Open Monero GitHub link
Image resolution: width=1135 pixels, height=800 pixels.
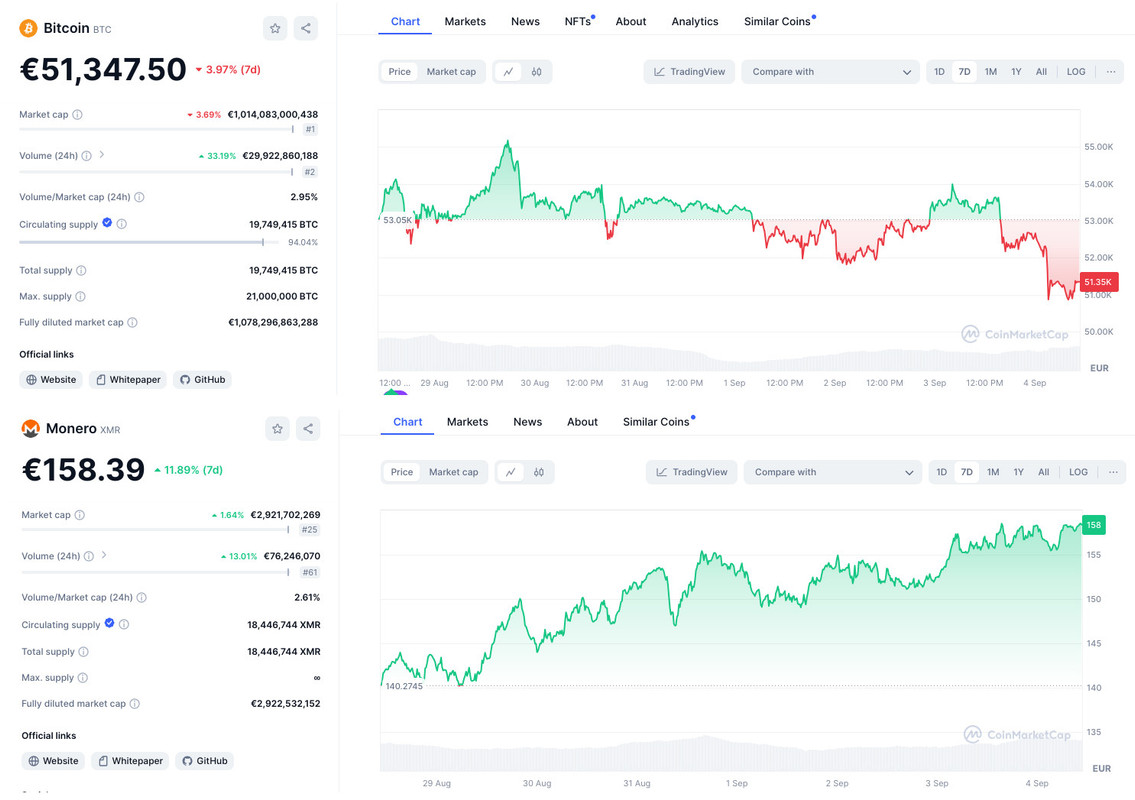coord(204,761)
